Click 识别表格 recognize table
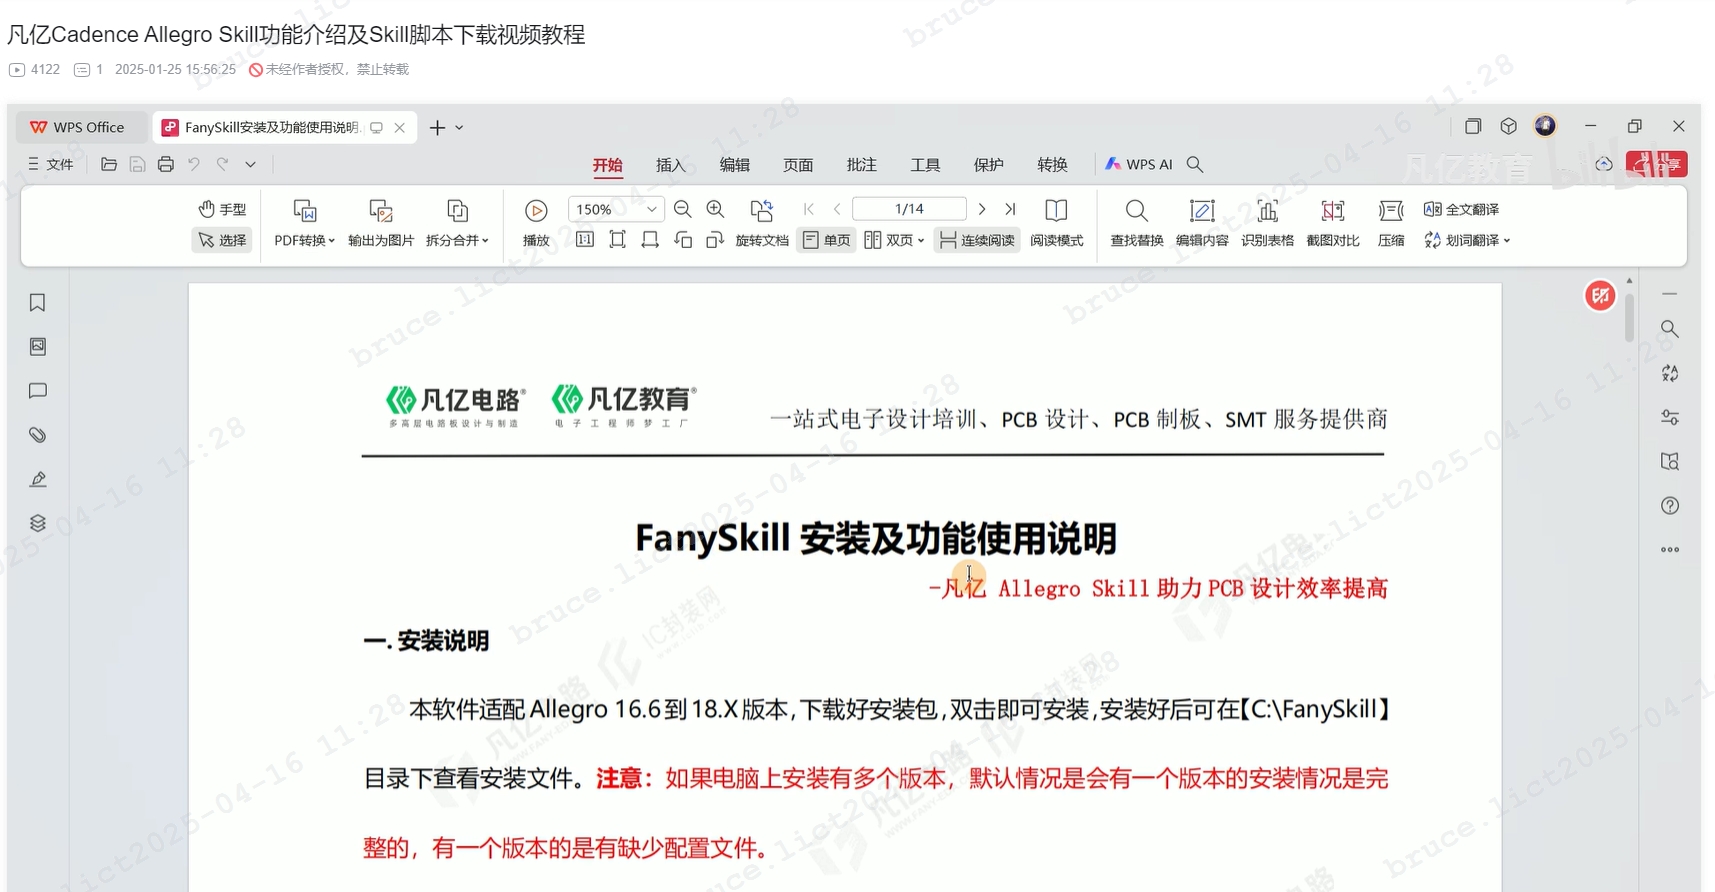Image resolution: width=1715 pixels, height=892 pixels. pos(1267,223)
